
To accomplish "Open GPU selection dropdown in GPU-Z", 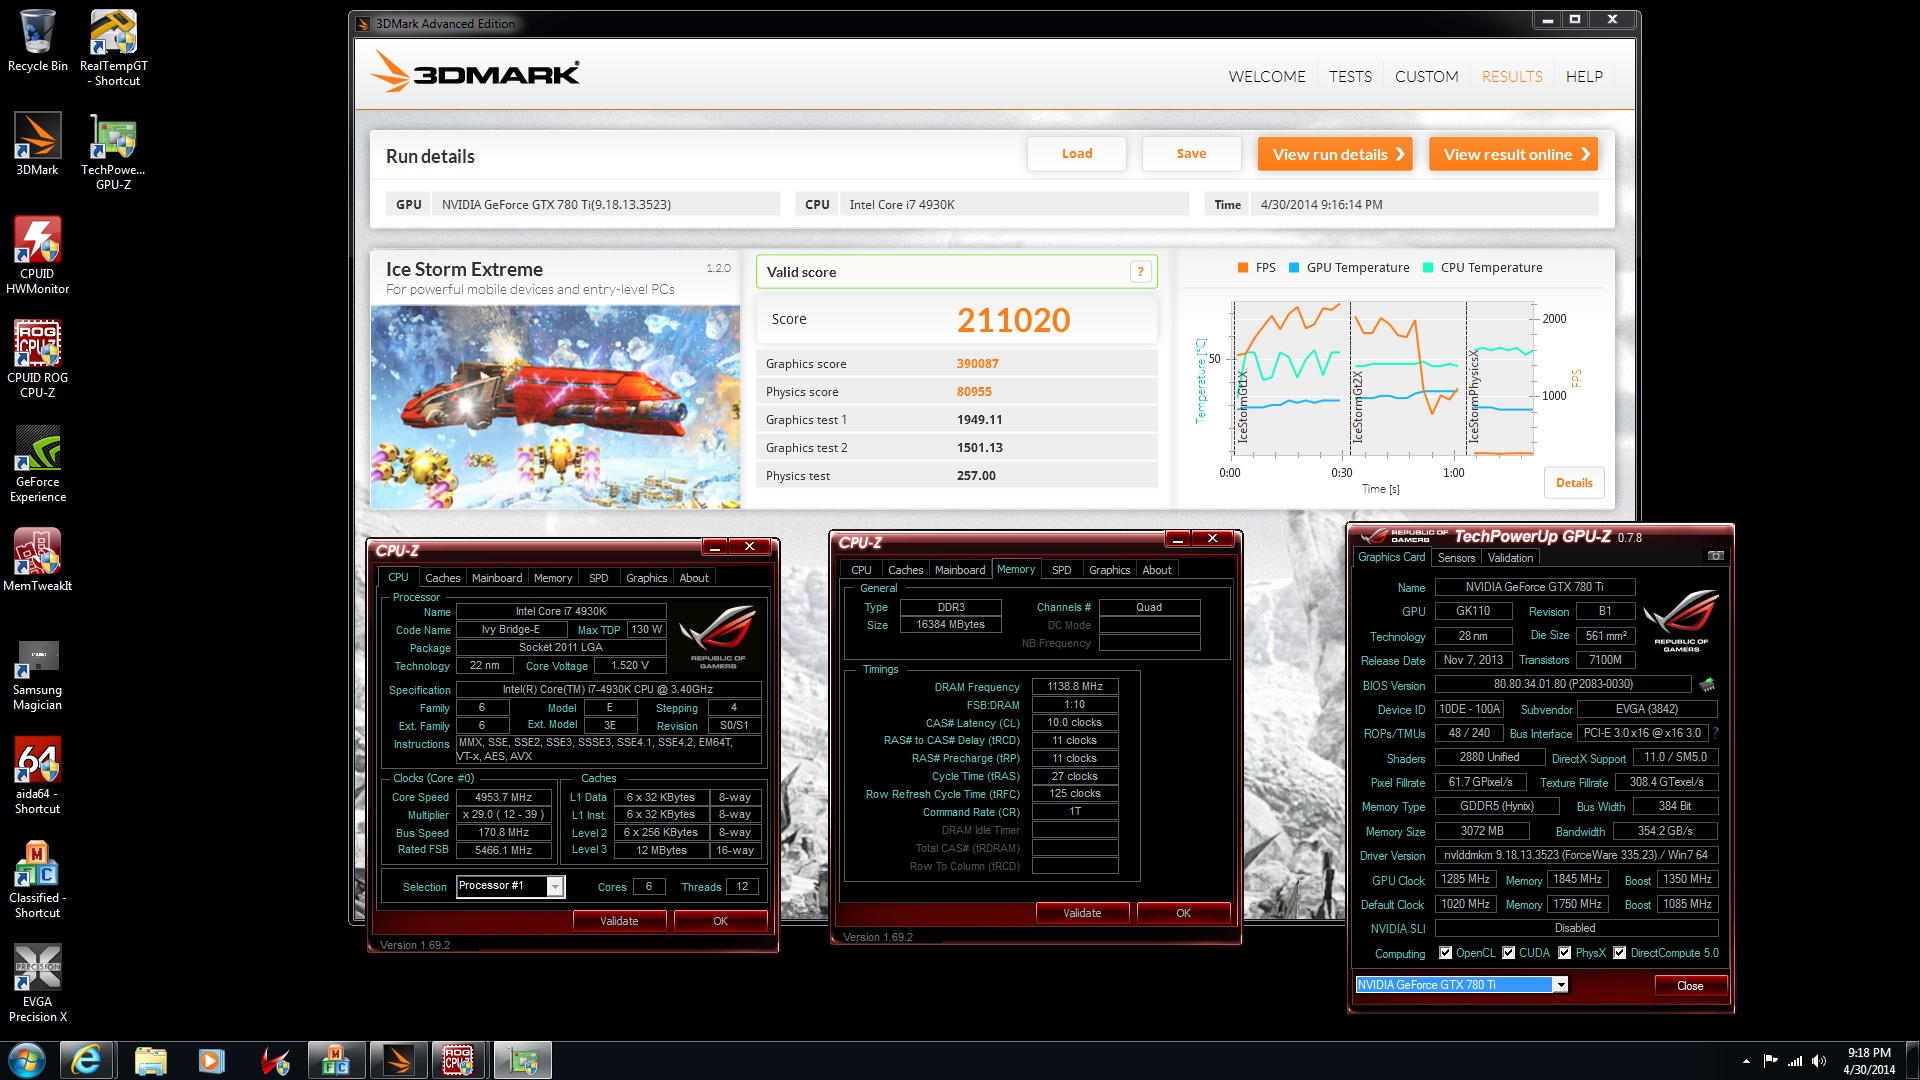I will point(1560,985).
